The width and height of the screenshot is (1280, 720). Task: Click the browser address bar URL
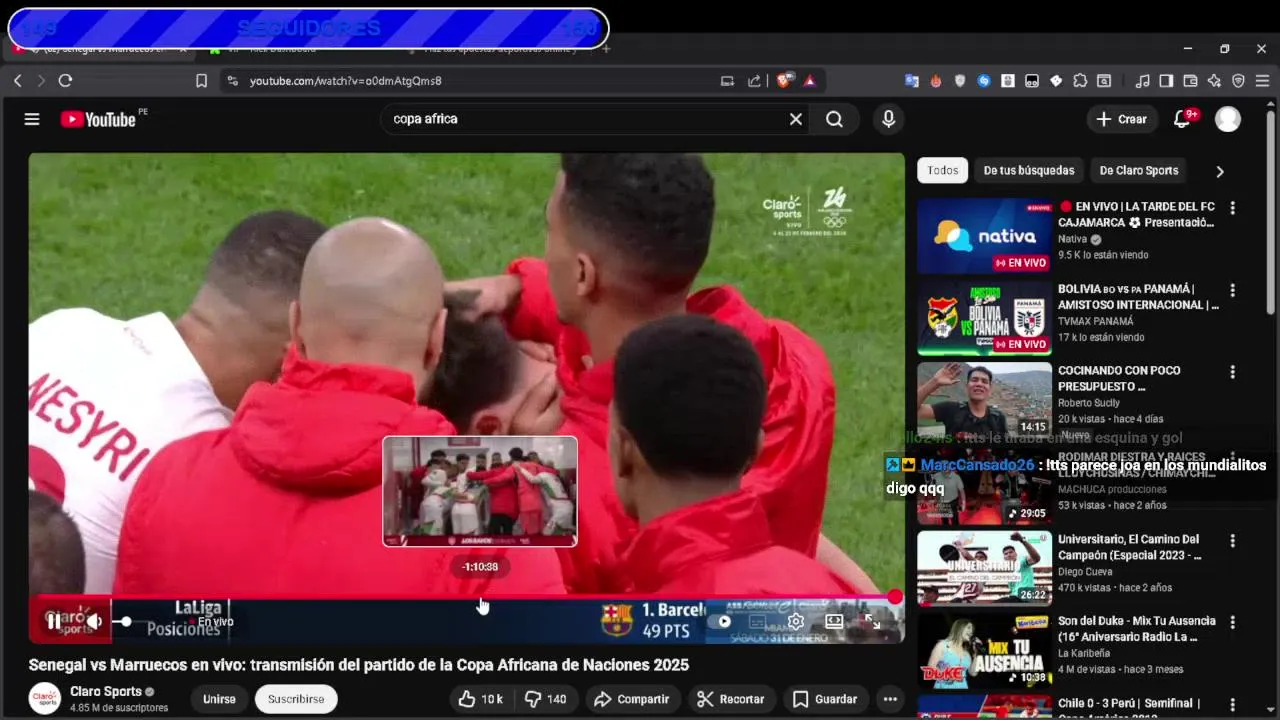345,81
